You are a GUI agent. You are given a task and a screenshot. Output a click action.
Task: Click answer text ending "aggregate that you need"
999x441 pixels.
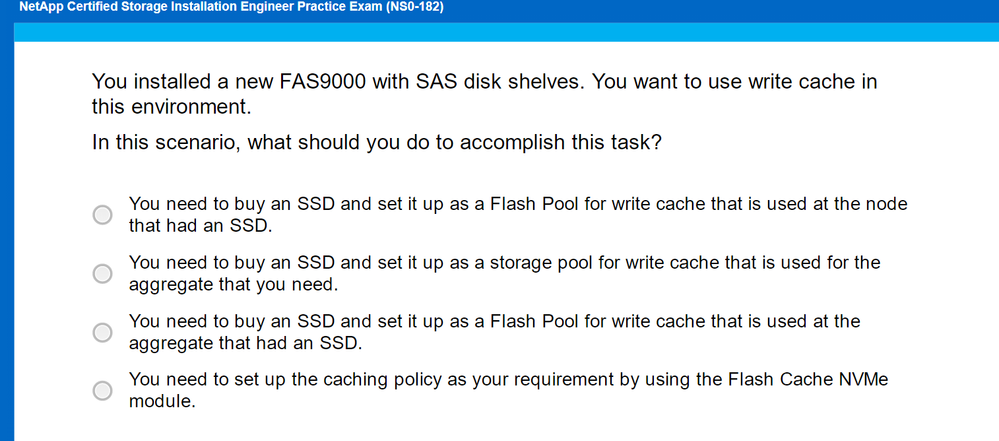pyautogui.click(x=504, y=273)
